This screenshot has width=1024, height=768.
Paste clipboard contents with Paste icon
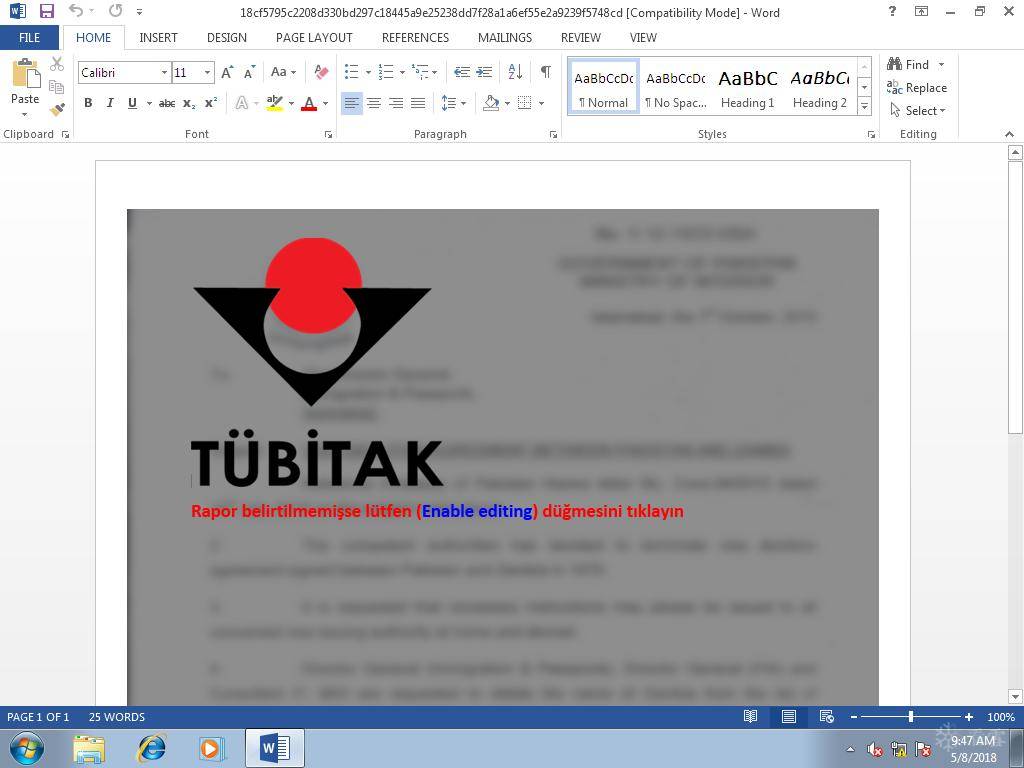point(25,73)
